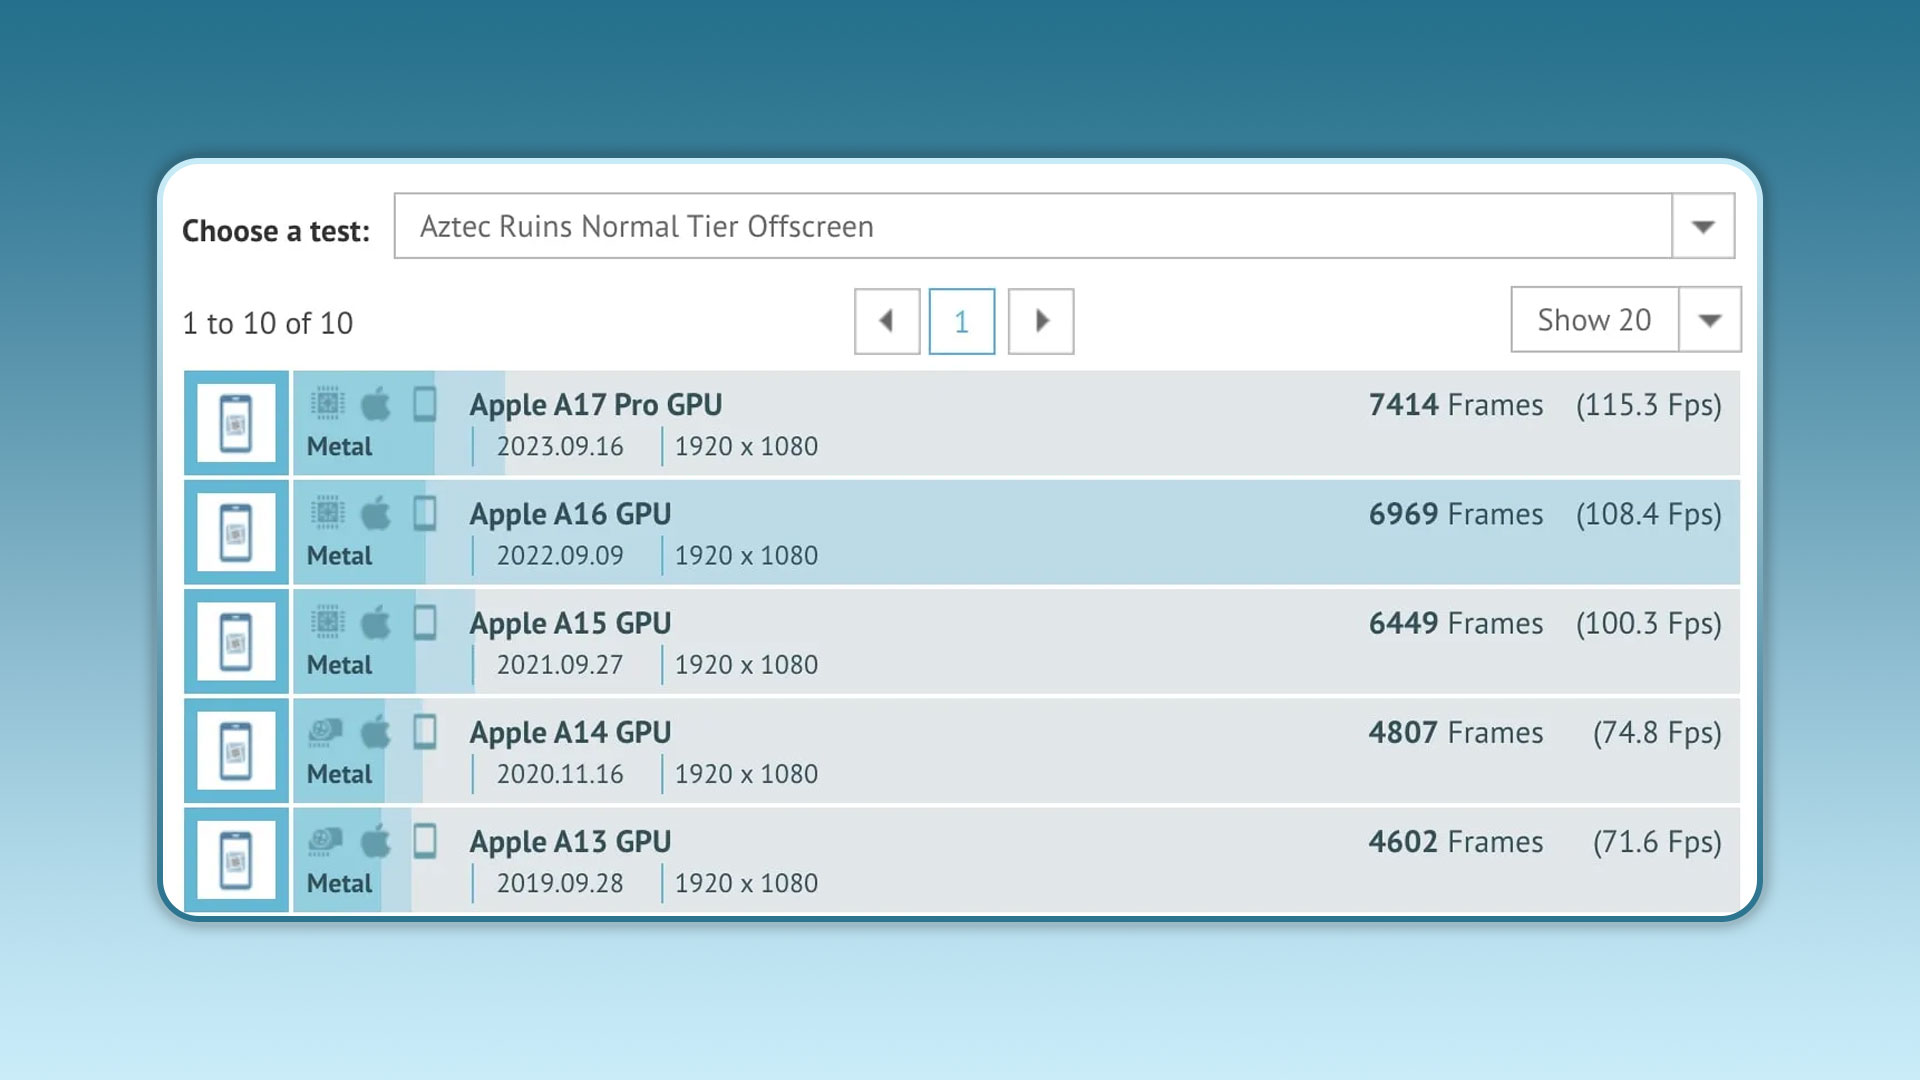Click the Apple A14 GPU device thumbnail
The image size is (1920, 1080).
tap(236, 751)
